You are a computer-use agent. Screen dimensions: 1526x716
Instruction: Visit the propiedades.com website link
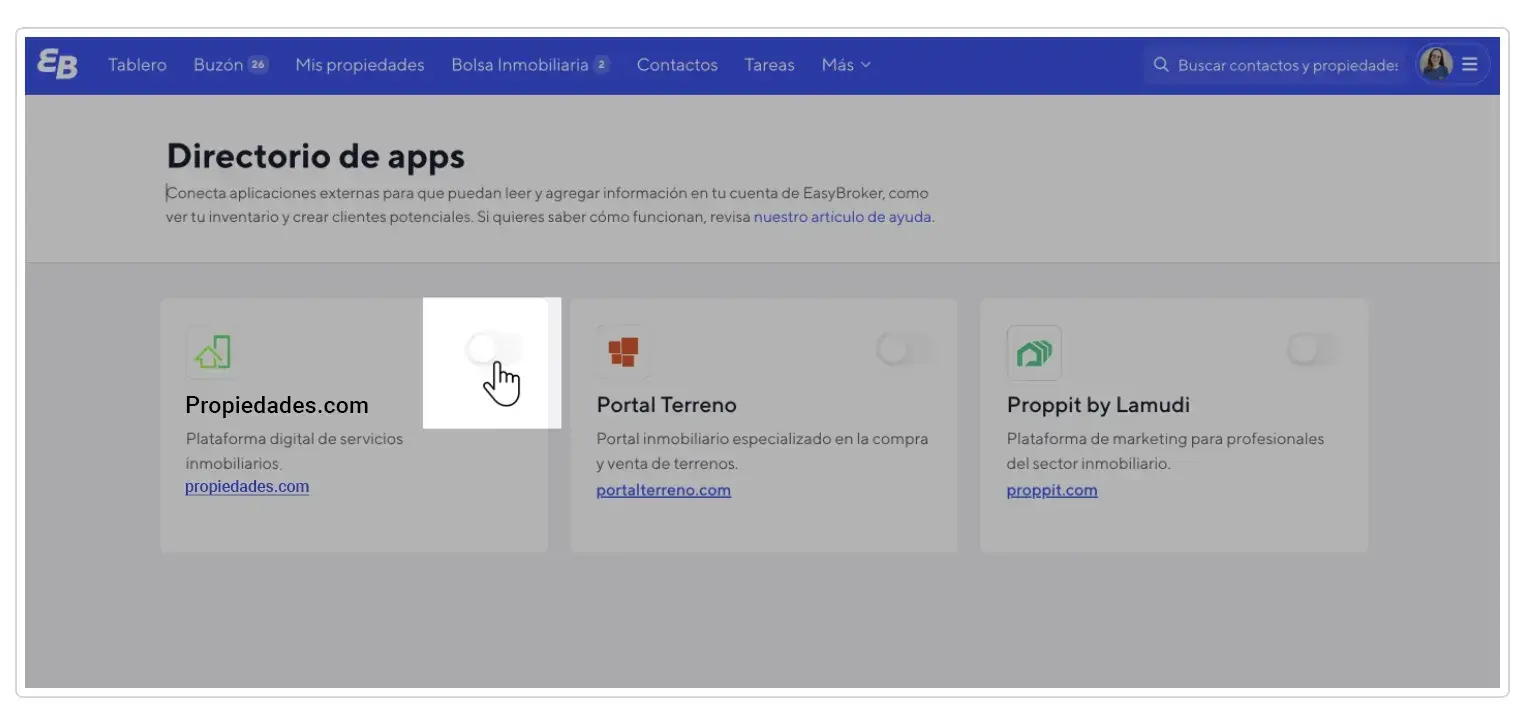[x=247, y=486]
